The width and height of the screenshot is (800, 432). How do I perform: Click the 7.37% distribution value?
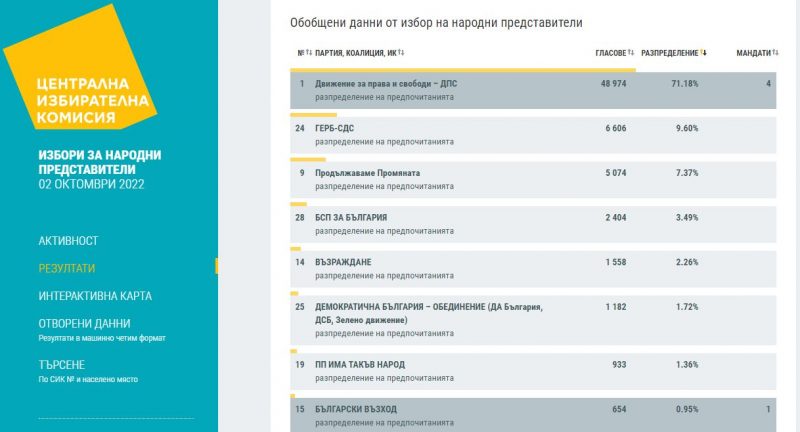pyautogui.click(x=687, y=173)
